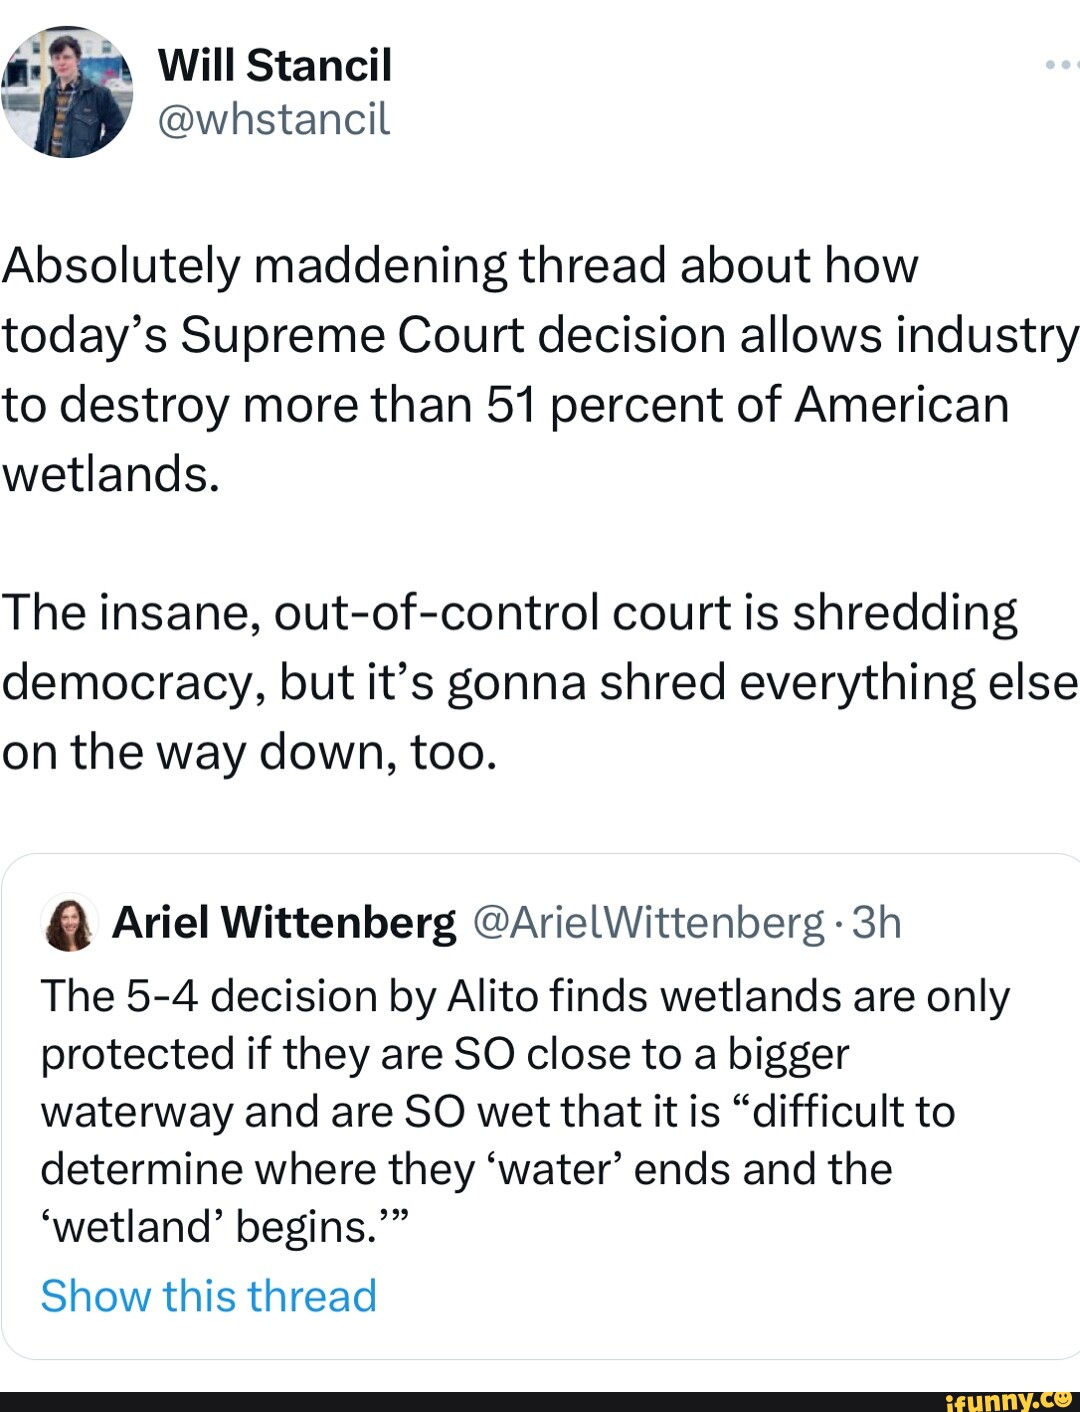Click the Ariel Wittenberg display name
Viewport: 1080px width, 1412px height.
coord(284,922)
